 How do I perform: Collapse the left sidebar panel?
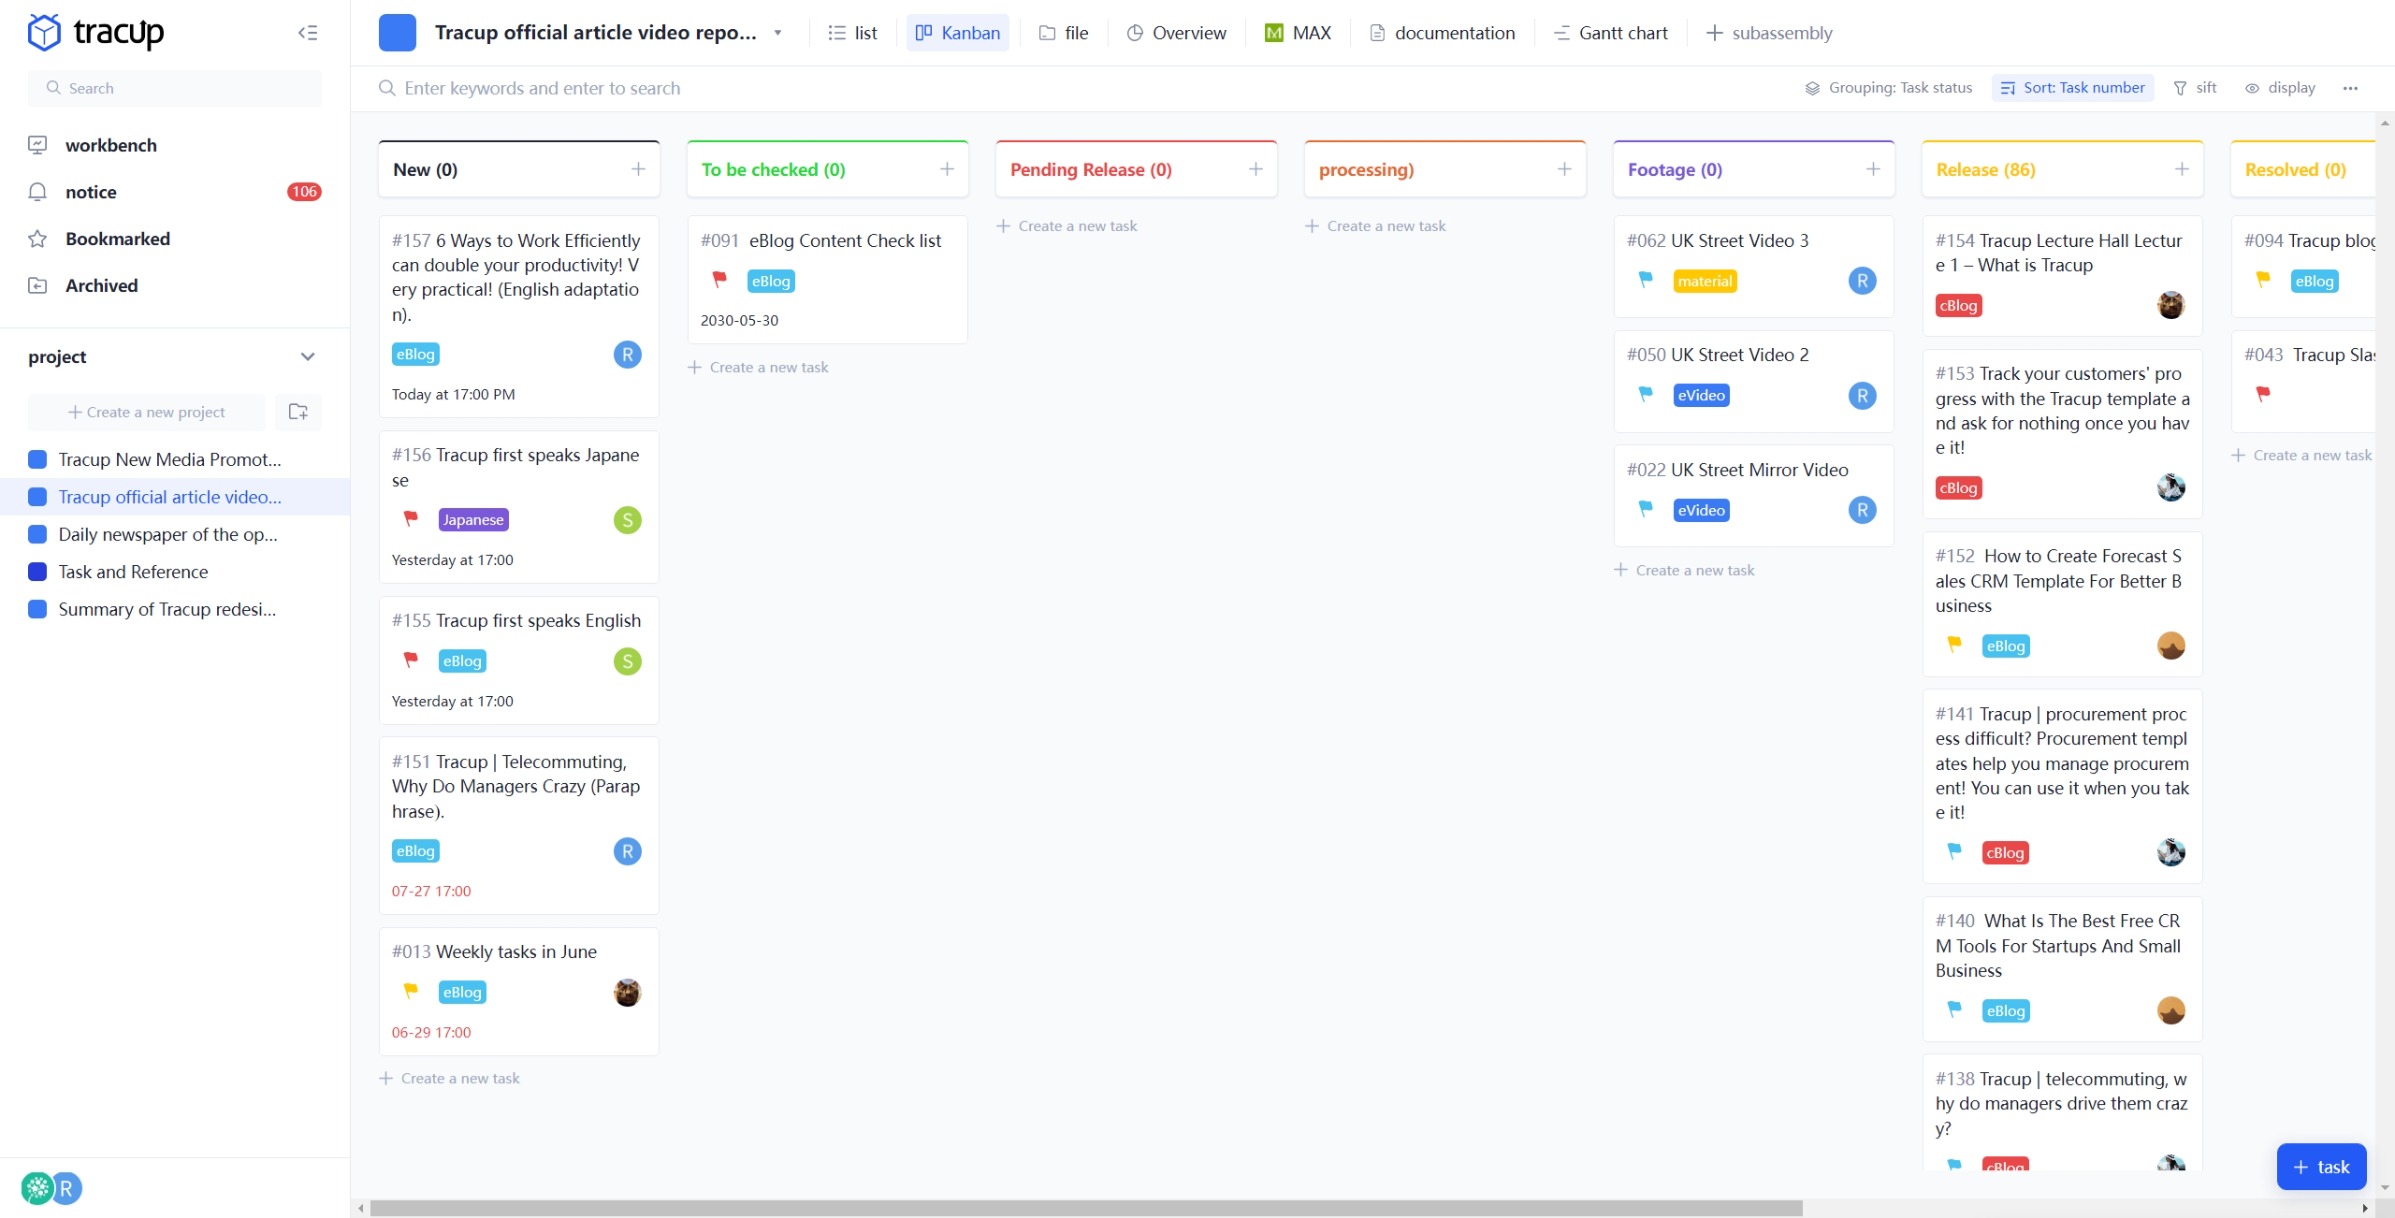coord(308,33)
